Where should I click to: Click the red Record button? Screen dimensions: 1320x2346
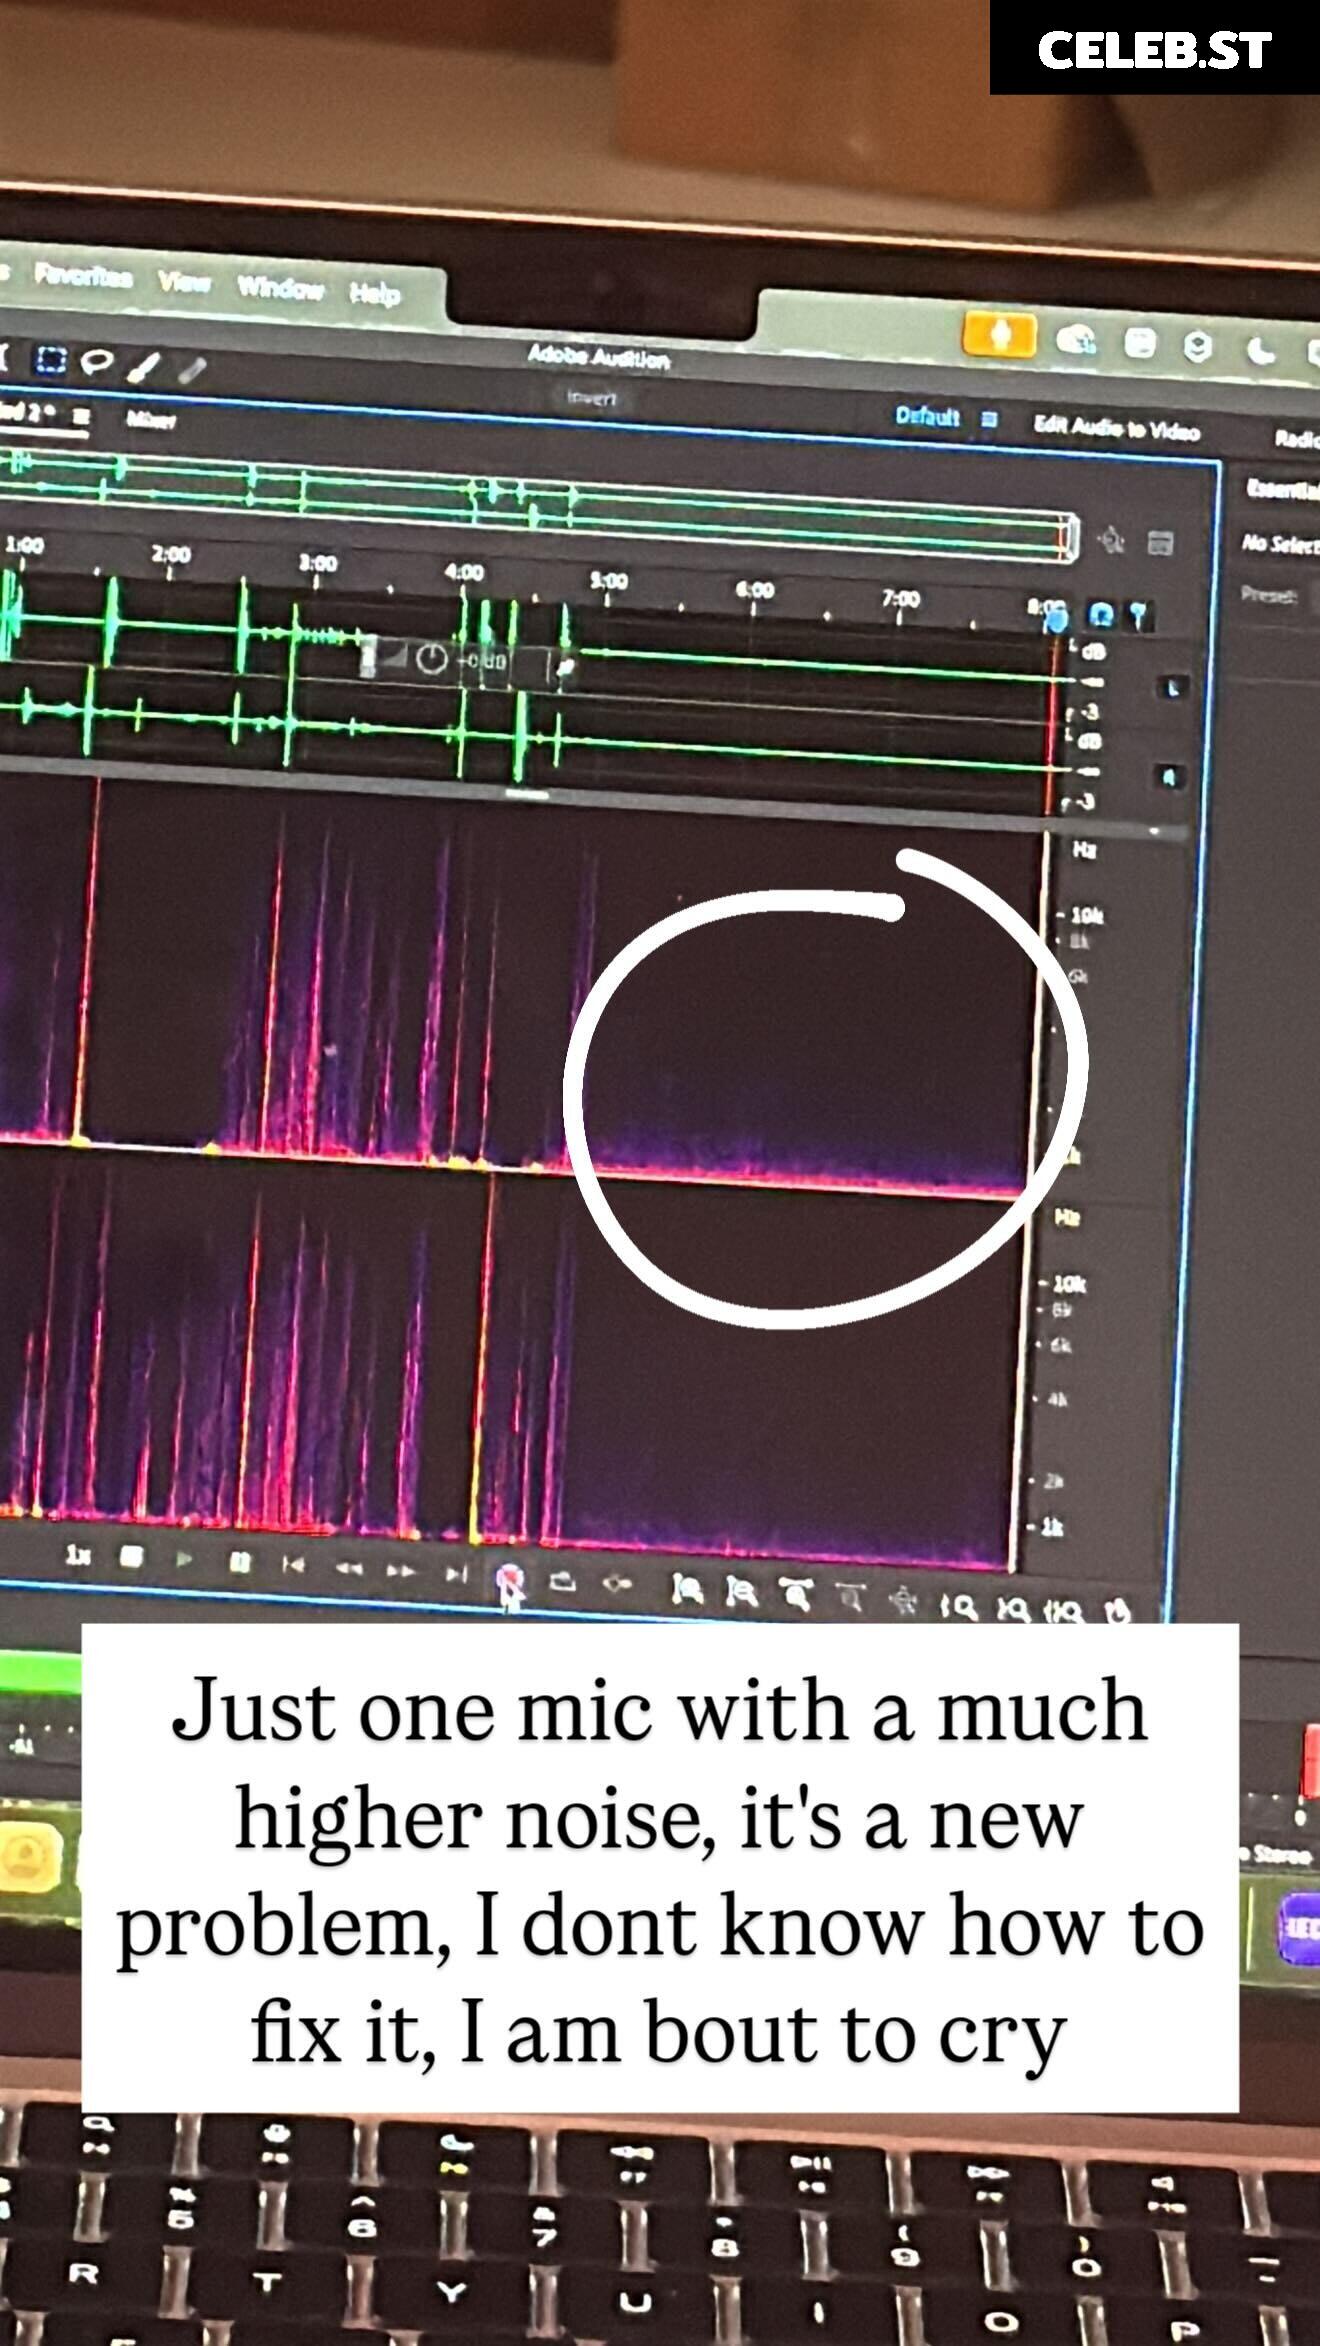510,1577
